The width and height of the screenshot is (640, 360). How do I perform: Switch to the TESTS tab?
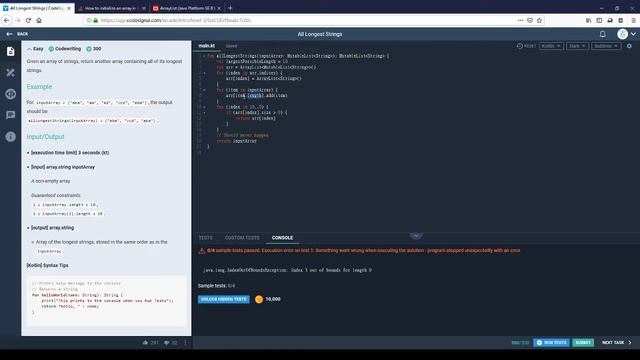pyautogui.click(x=205, y=238)
